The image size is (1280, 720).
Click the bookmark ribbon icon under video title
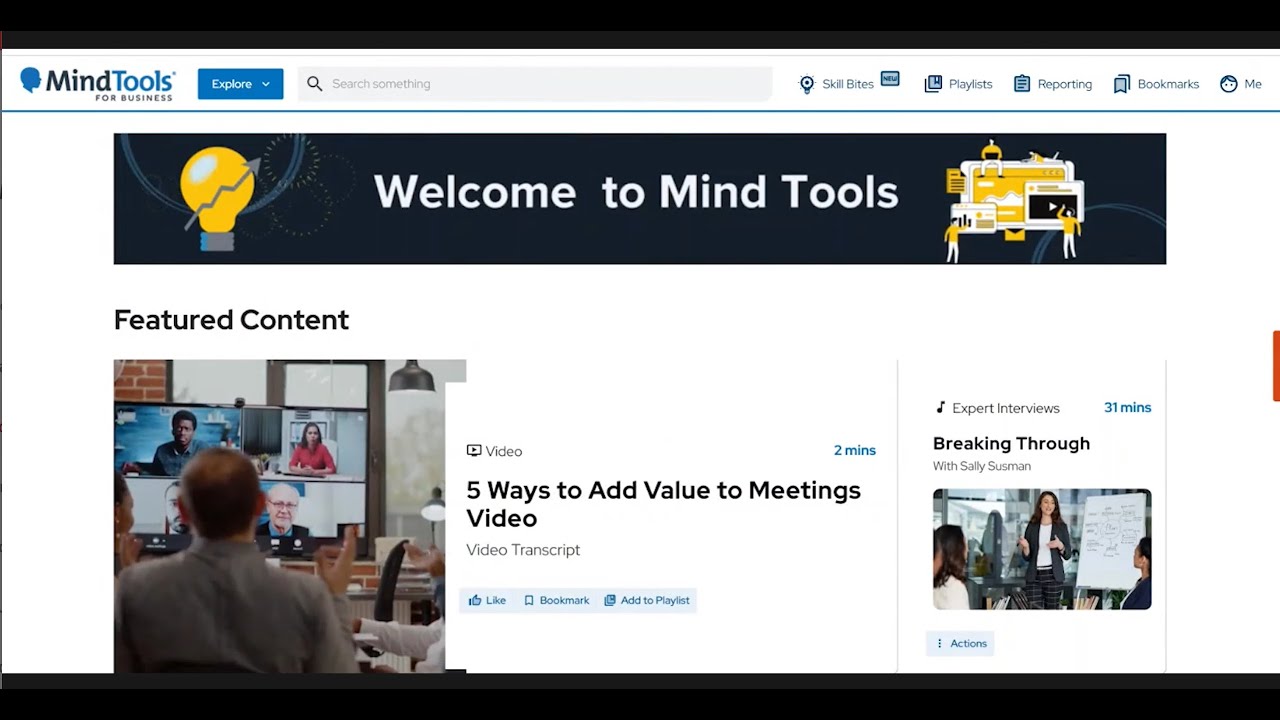click(529, 600)
